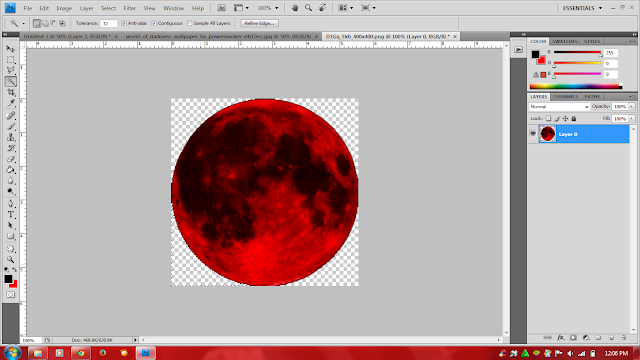This screenshot has width=640, height=360.
Task: Select the Blur tool
Action: point(11,181)
